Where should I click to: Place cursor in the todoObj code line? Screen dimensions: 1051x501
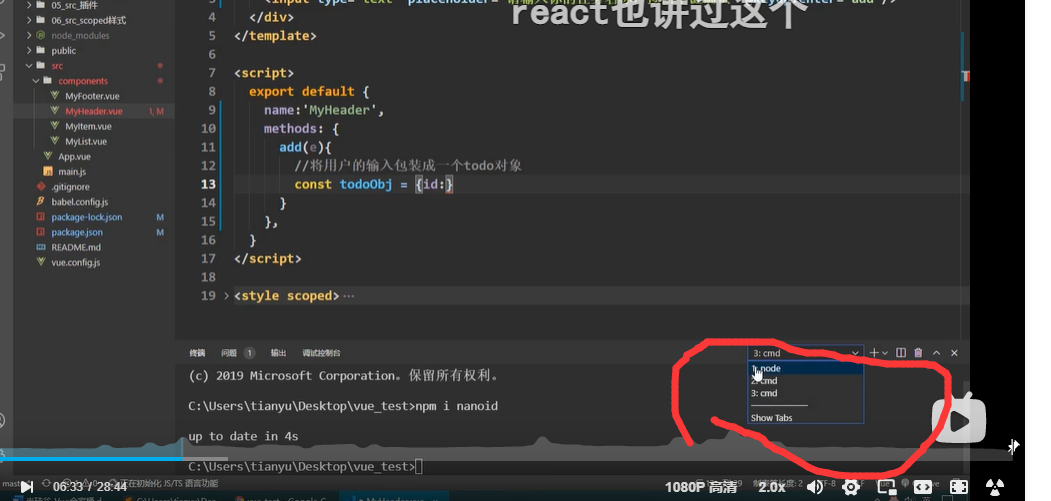(x=374, y=184)
